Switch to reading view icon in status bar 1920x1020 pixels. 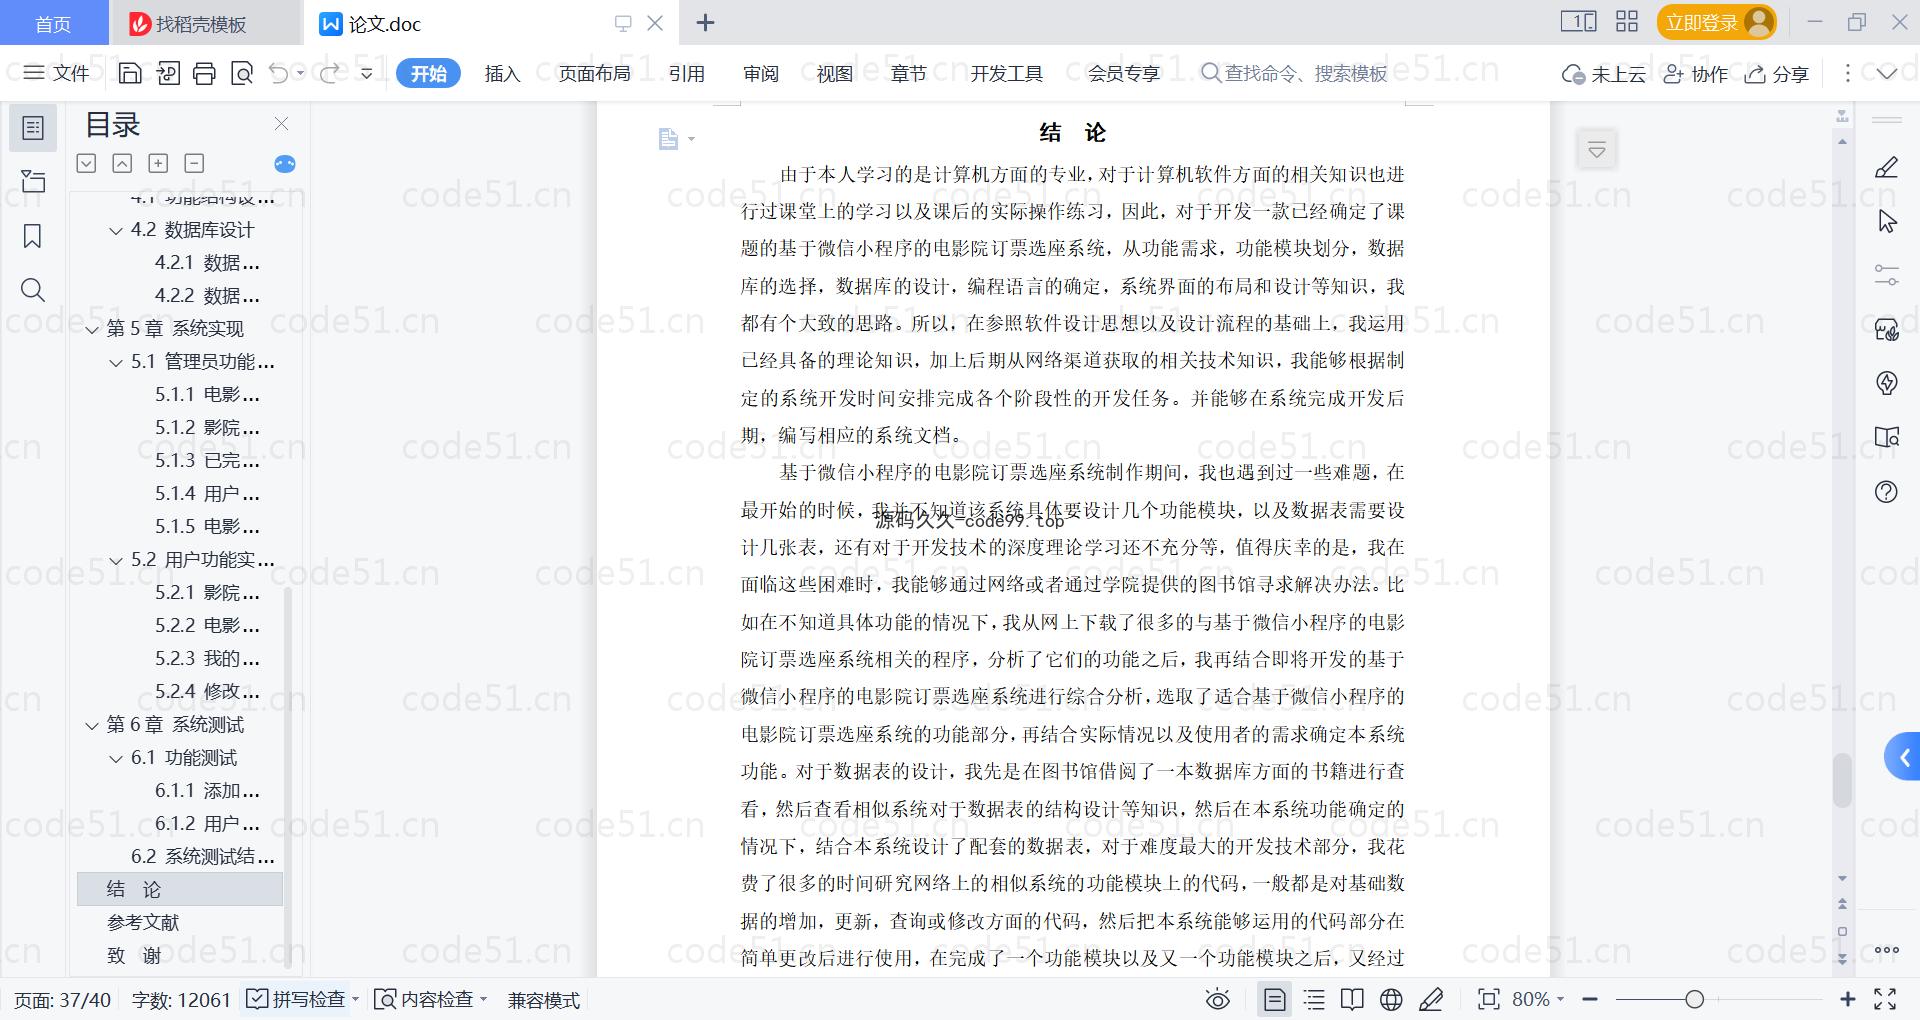point(1352,999)
